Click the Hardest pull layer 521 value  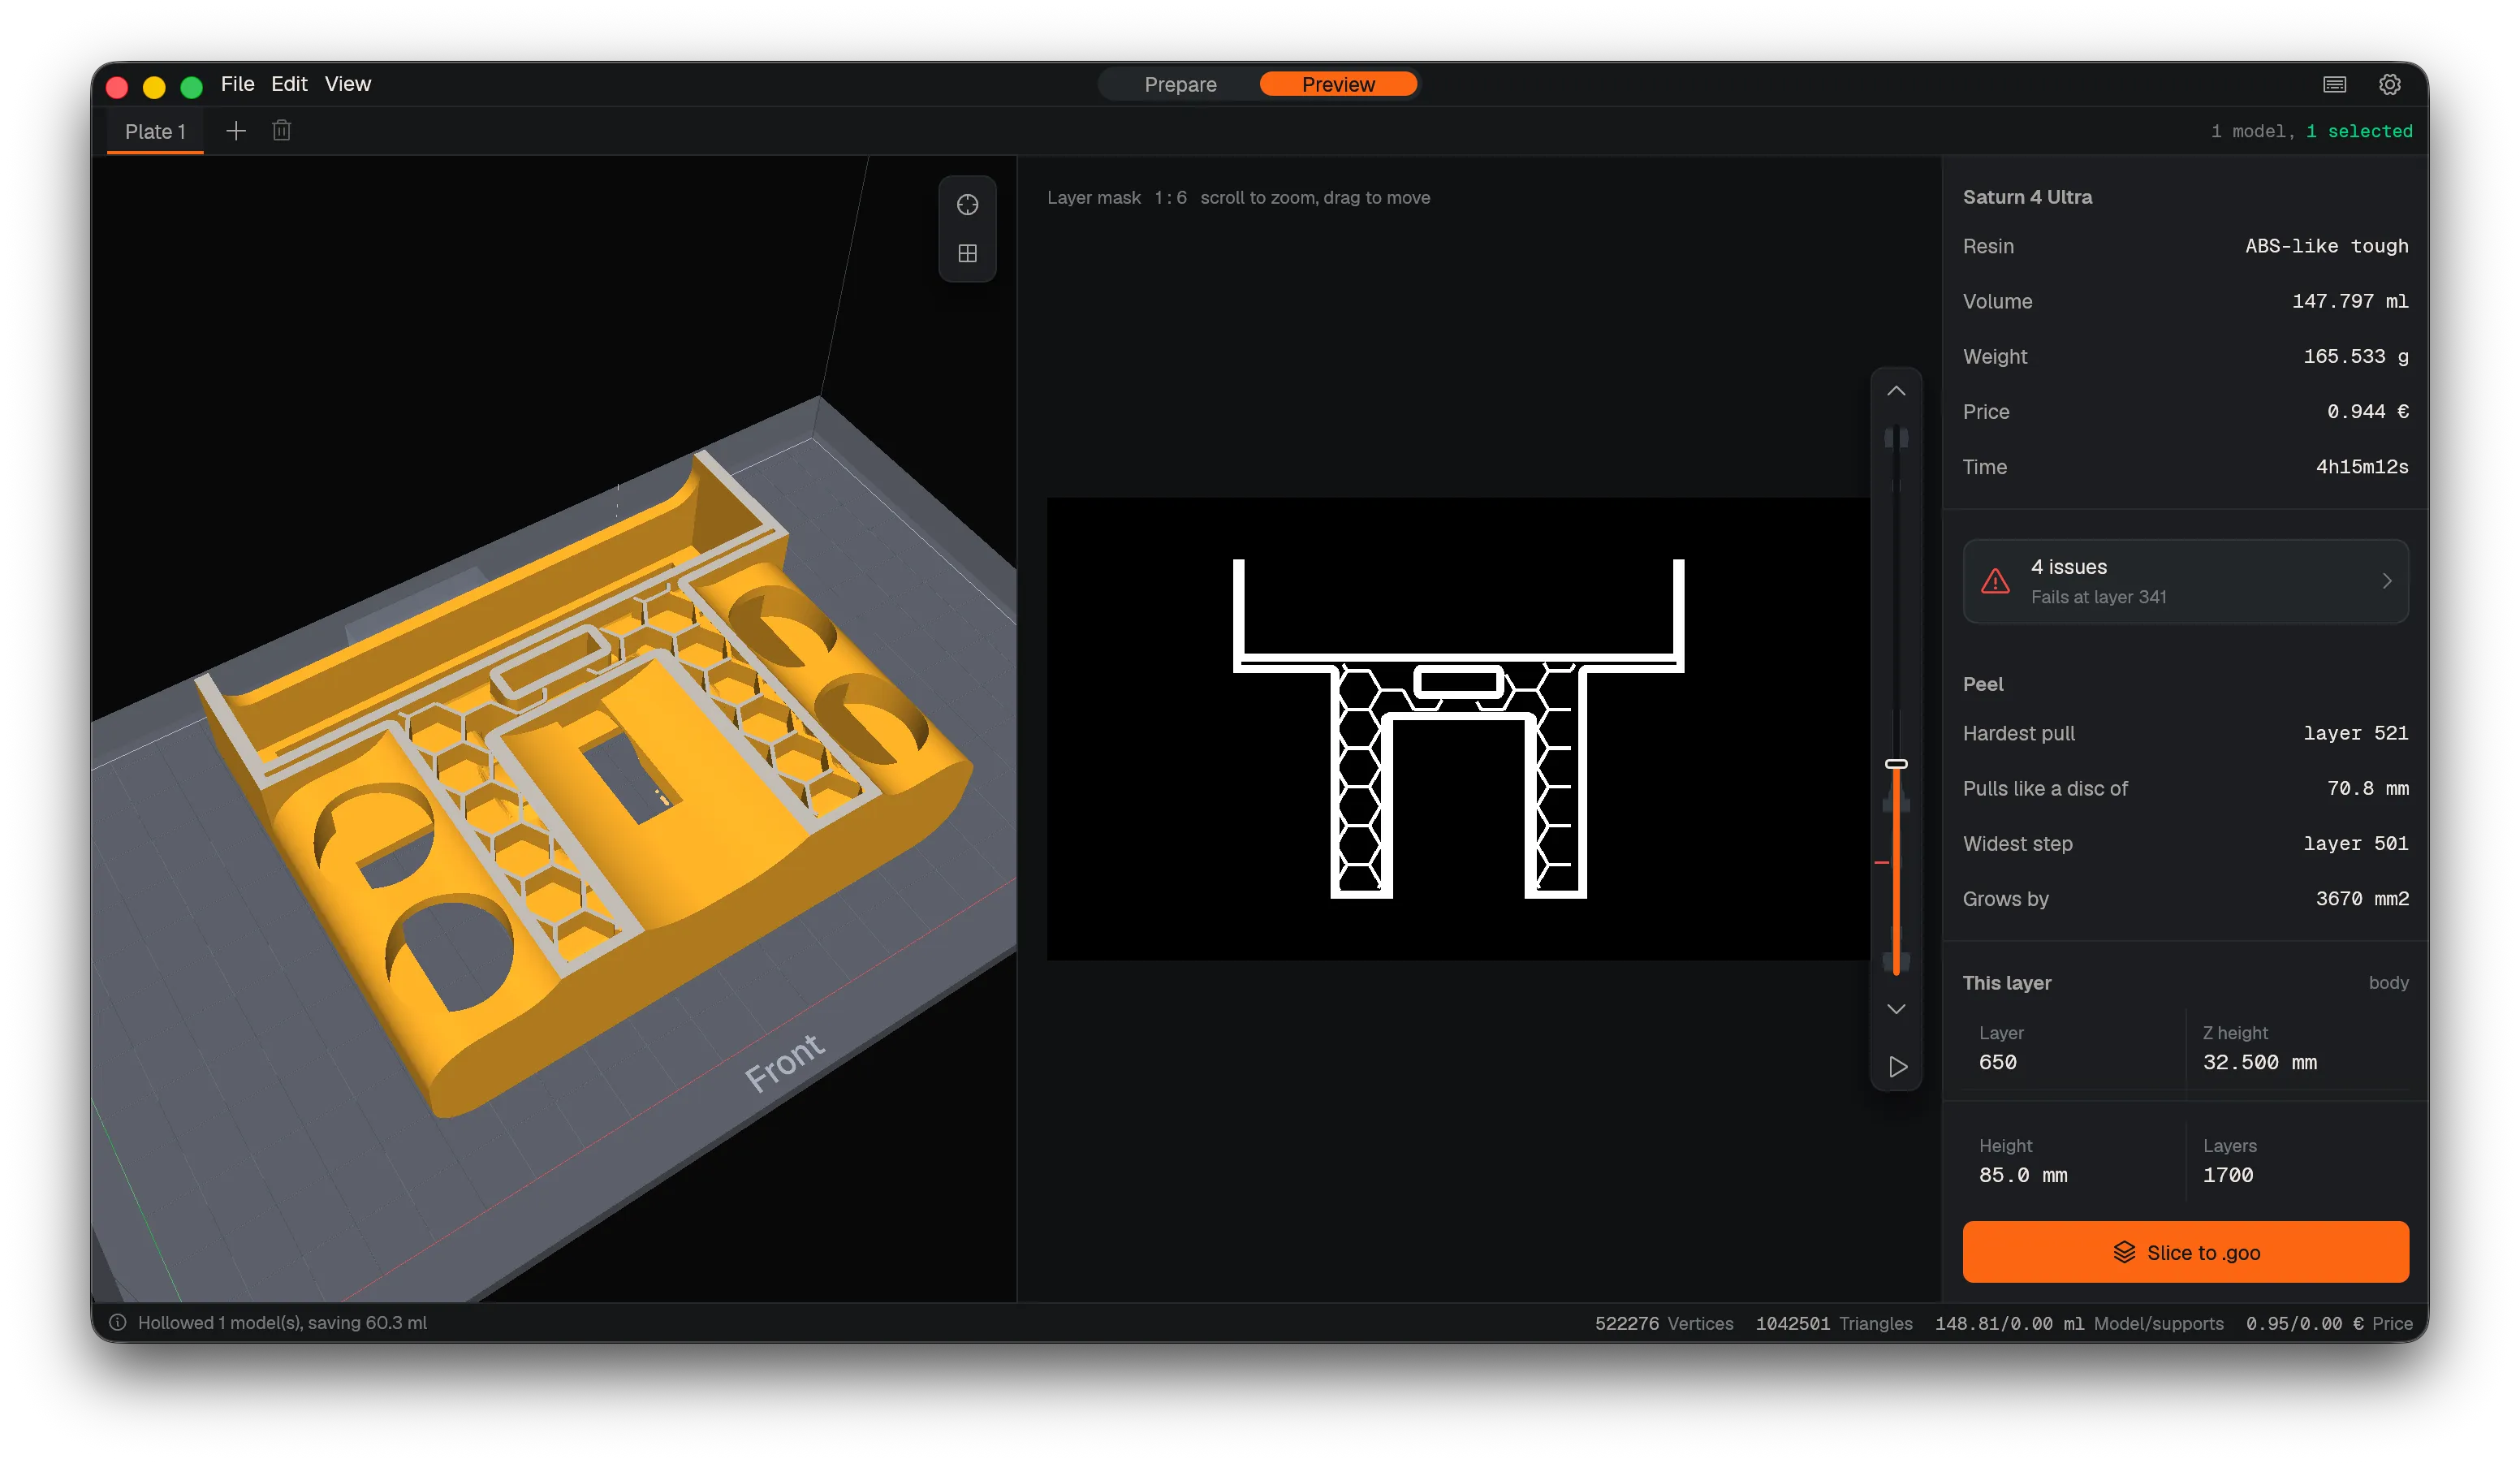pos(2355,733)
